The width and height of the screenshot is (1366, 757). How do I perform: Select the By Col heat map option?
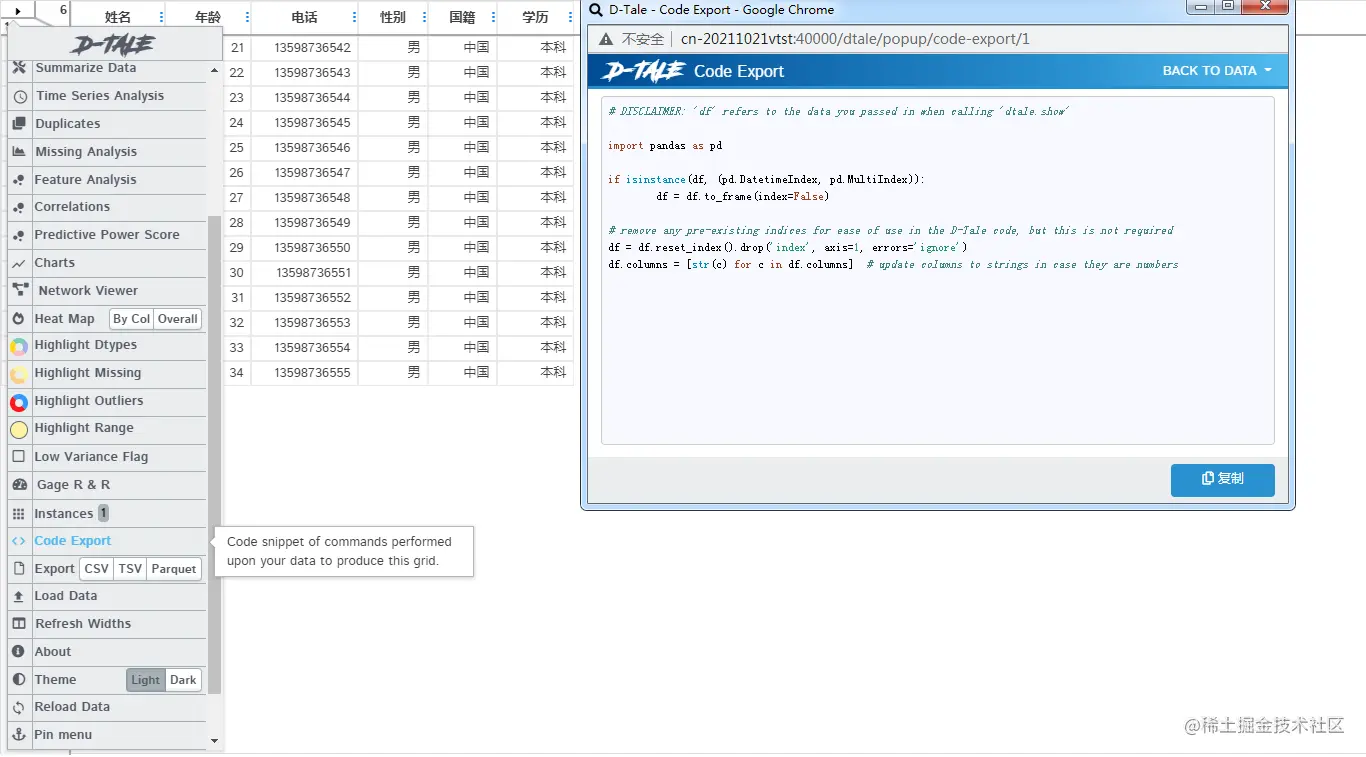[132, 319]
